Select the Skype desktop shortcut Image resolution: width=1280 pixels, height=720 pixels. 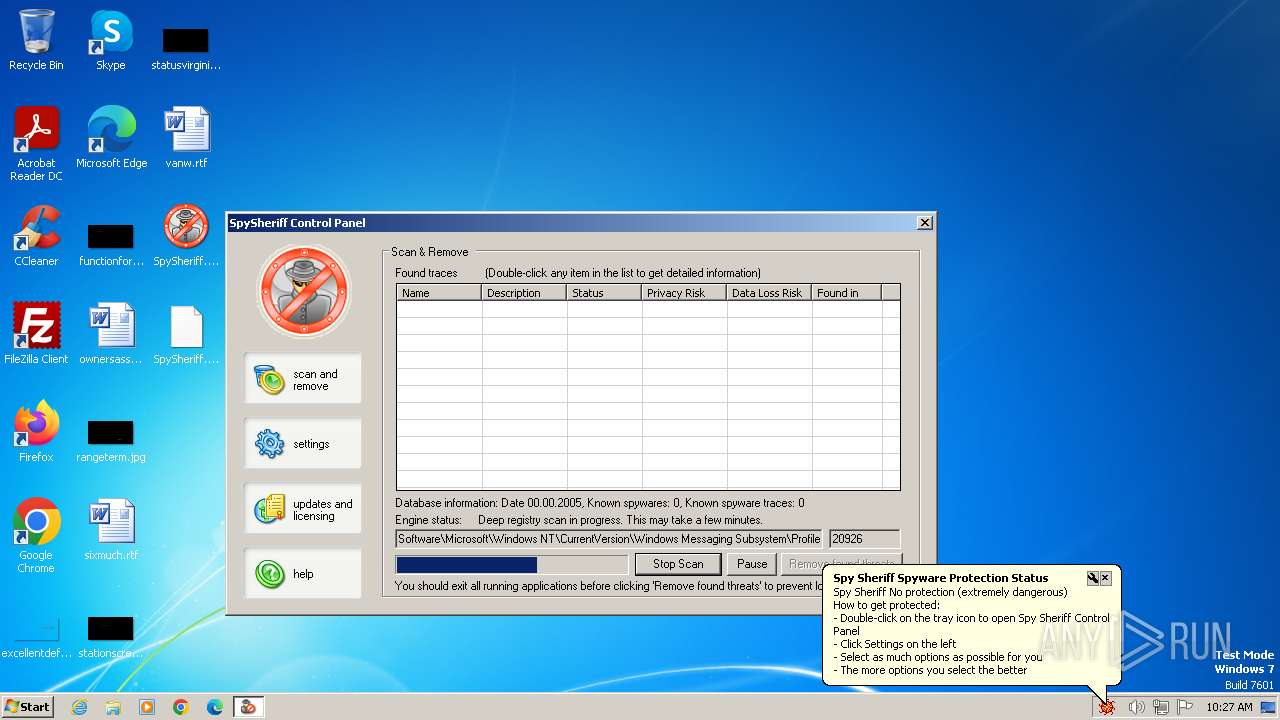tap(110, 41)
